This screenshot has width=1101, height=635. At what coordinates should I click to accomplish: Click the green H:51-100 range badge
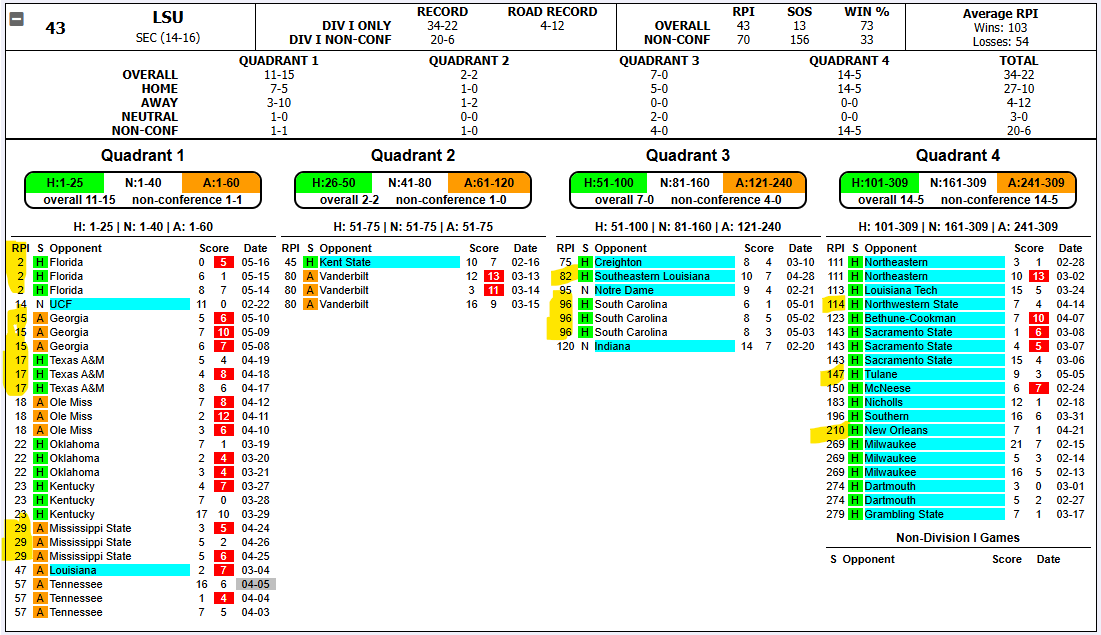(609, 183)
